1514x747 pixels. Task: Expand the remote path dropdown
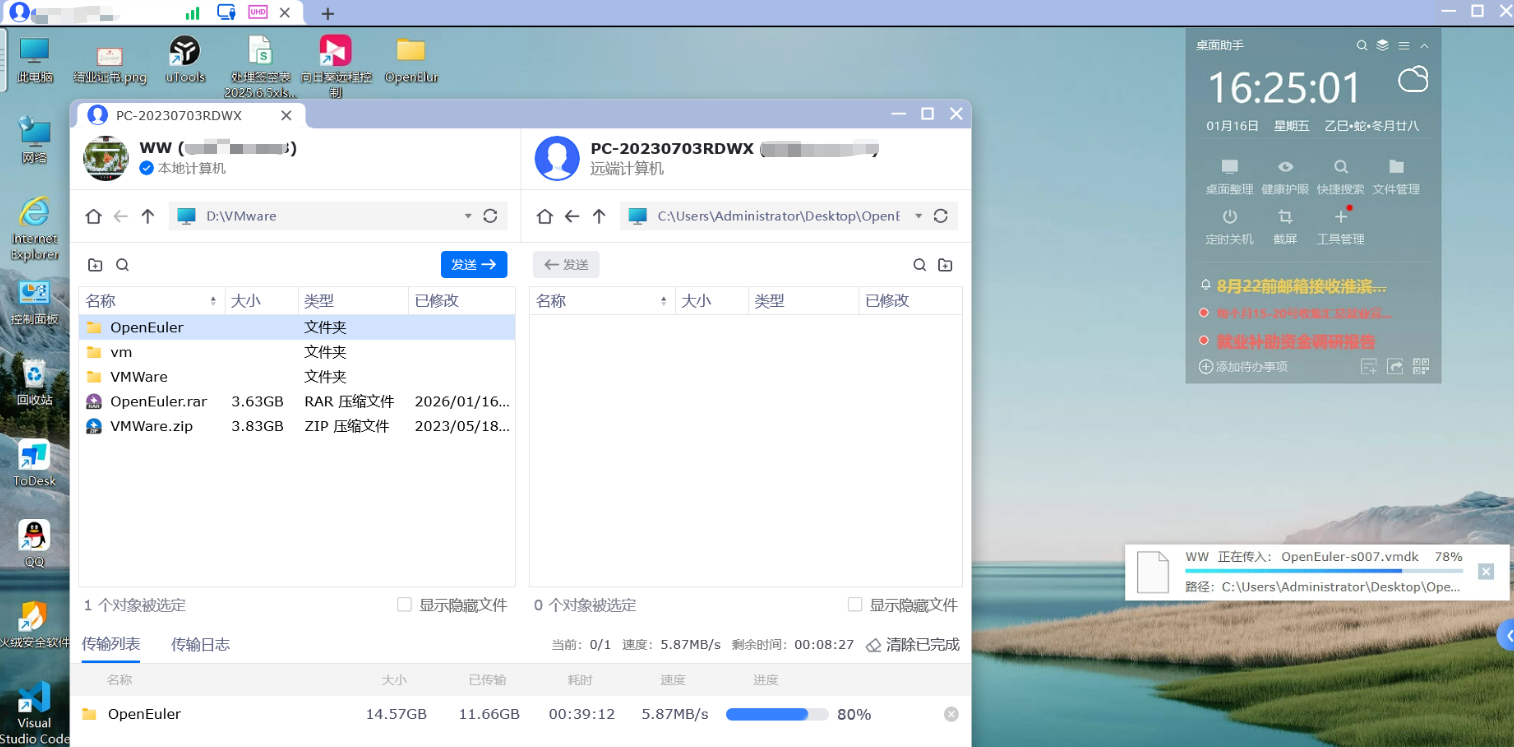(x=918, y=216)
